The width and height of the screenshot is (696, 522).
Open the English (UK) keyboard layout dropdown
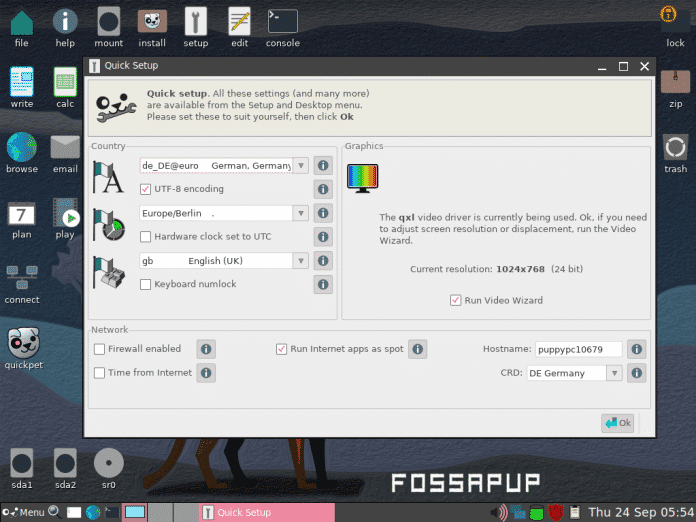pyautogui.click(x=299, y=261)
